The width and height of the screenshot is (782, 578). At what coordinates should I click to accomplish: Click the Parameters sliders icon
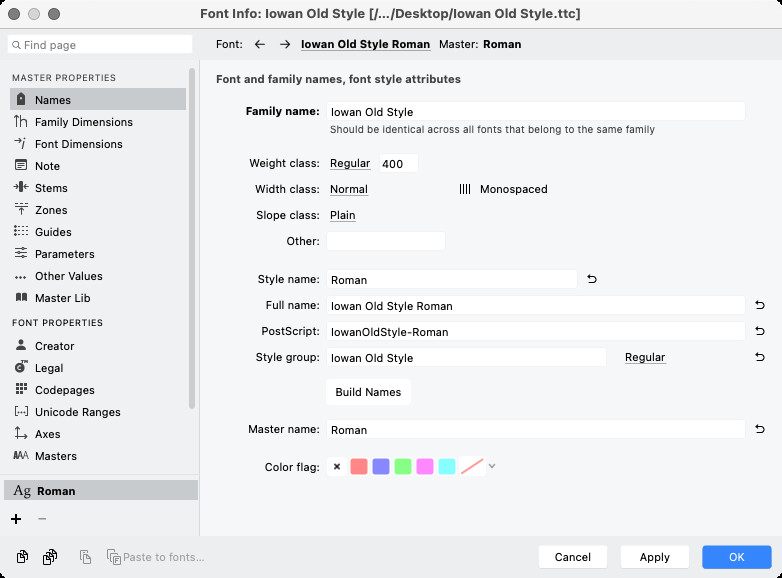tap(21, 253)
